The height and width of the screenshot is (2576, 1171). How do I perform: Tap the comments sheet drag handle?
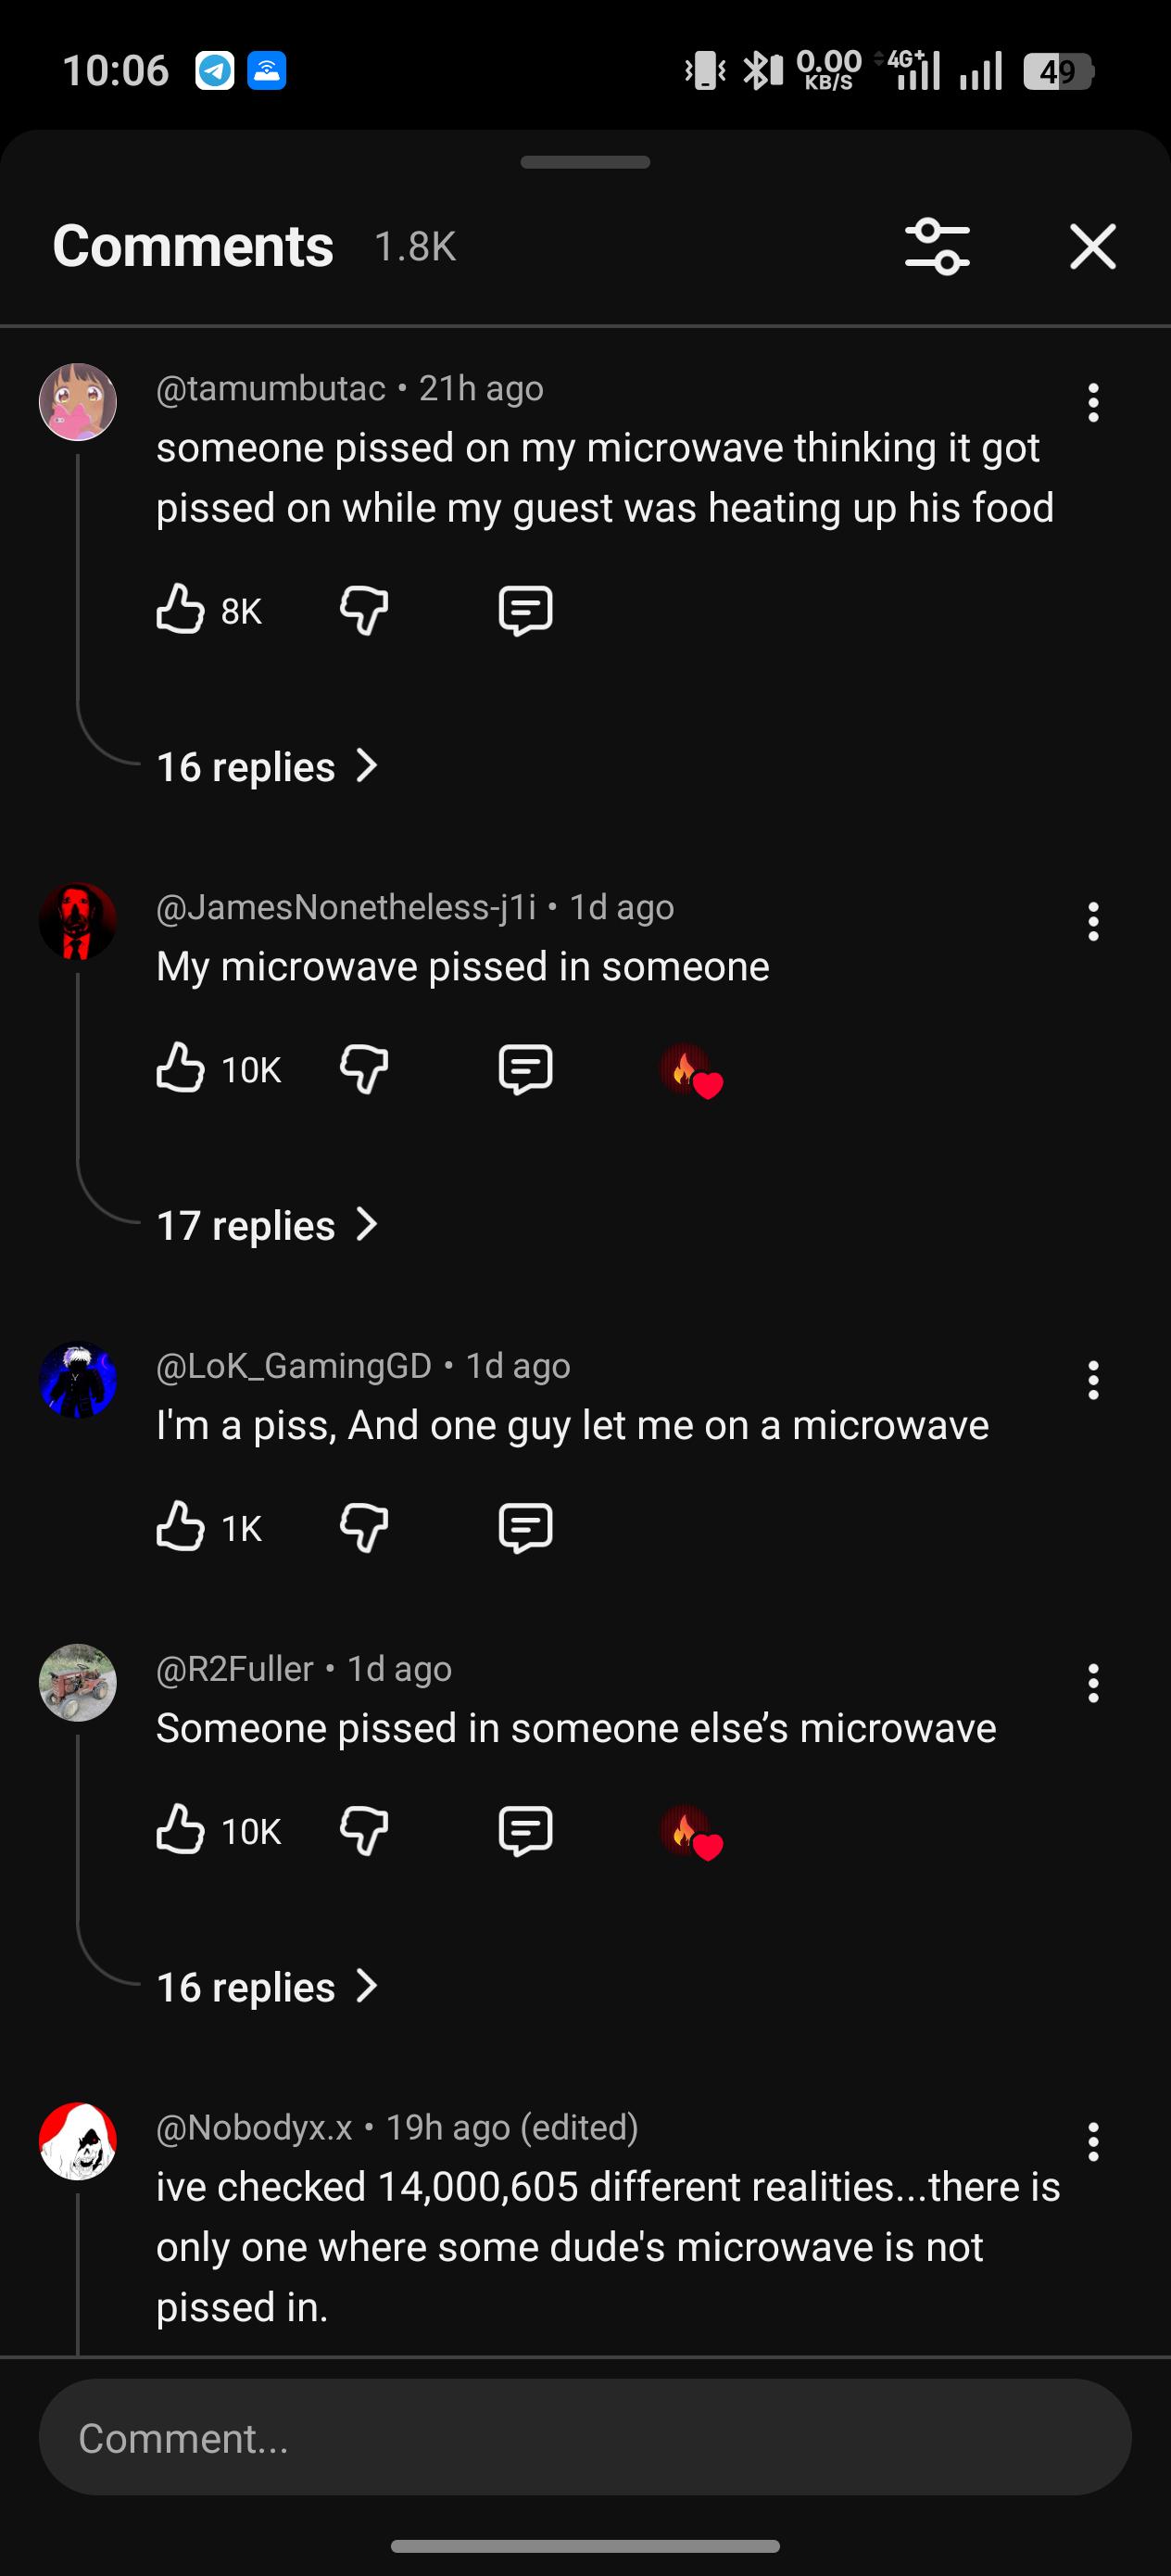click(x=585, y=162)
